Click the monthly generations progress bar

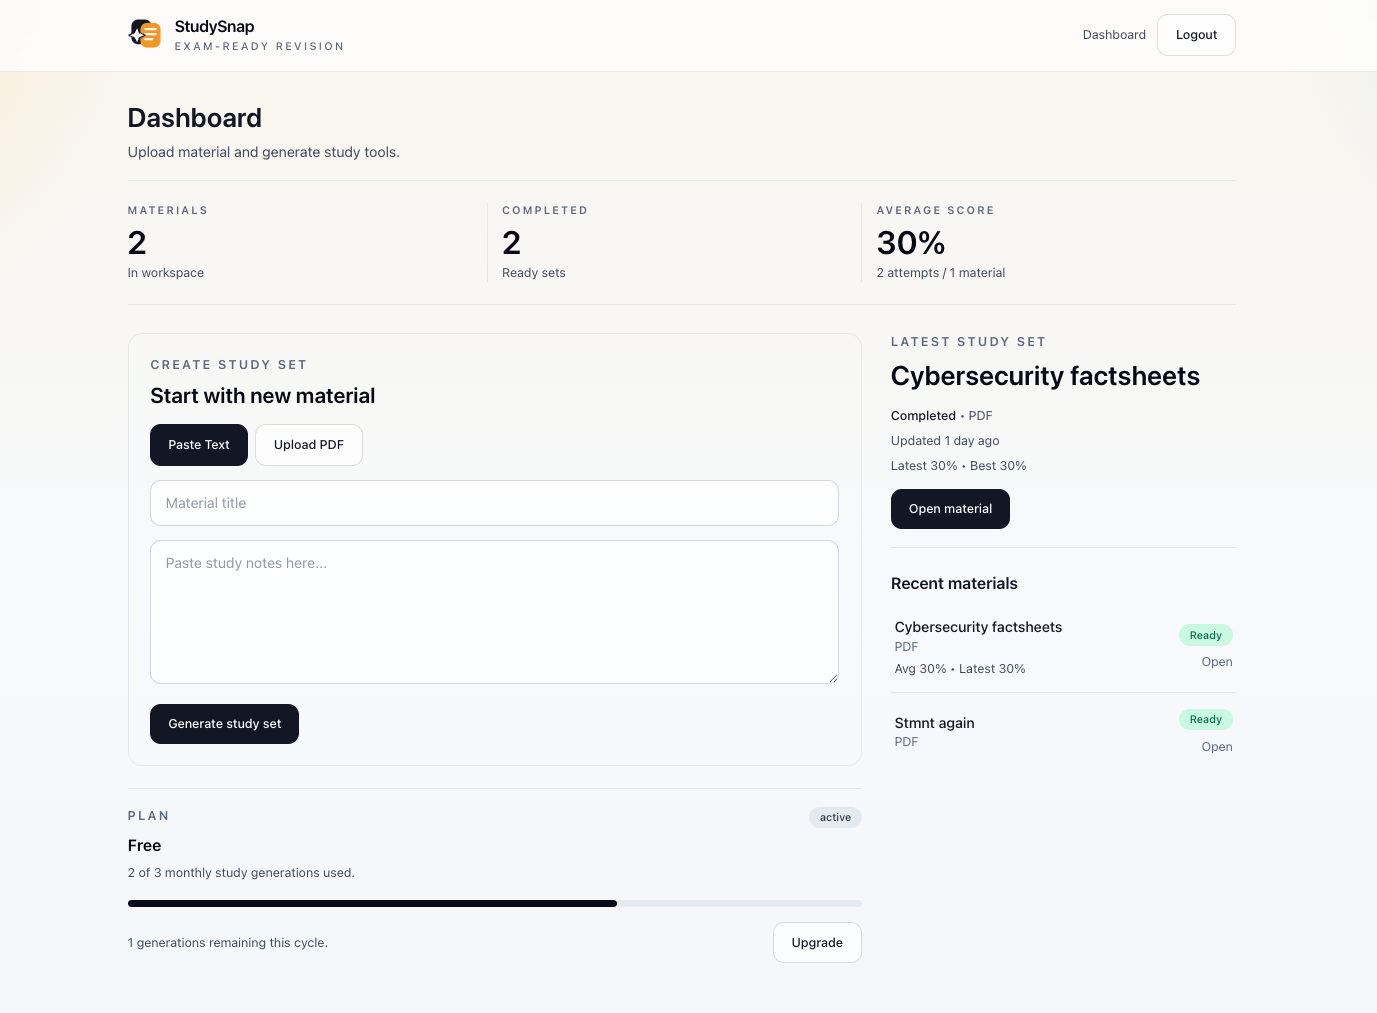point(494,903)
